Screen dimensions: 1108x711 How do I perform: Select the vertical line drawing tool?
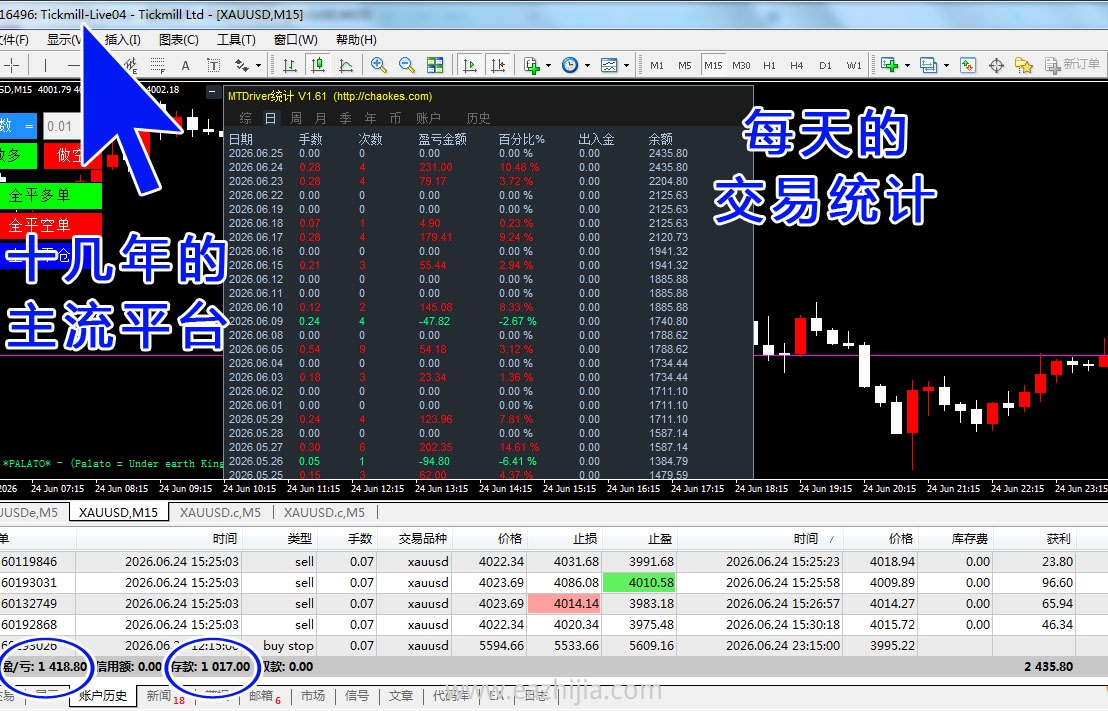(45, 66)
